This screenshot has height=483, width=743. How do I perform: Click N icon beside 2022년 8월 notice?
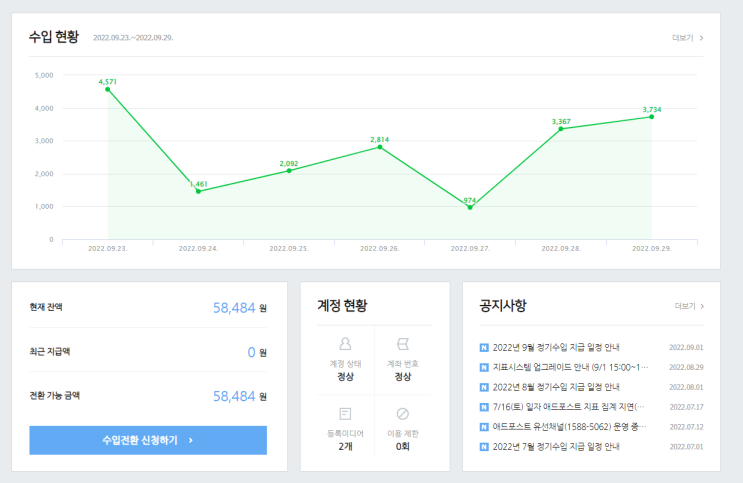(484, 387)
